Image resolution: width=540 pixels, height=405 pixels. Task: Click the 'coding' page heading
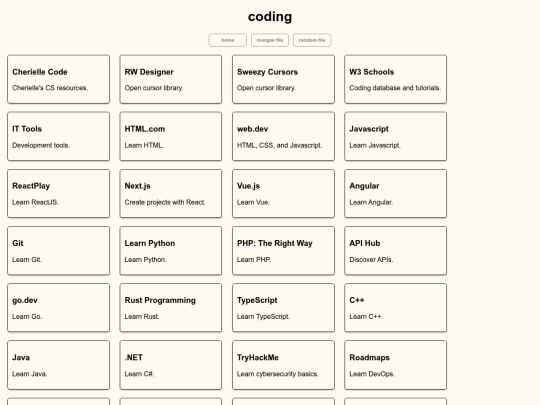(x=270, y=17)
